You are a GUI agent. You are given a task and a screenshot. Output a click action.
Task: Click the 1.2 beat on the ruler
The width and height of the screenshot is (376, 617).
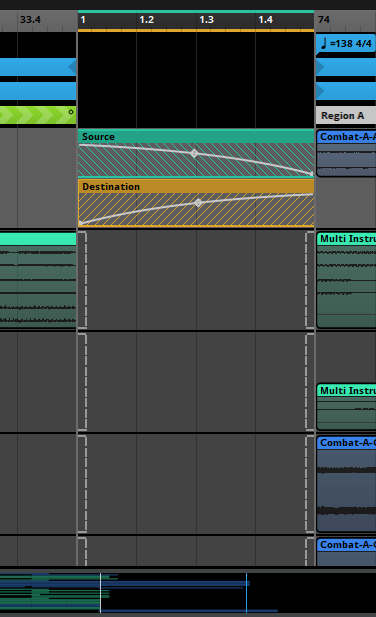click(146, 20)
